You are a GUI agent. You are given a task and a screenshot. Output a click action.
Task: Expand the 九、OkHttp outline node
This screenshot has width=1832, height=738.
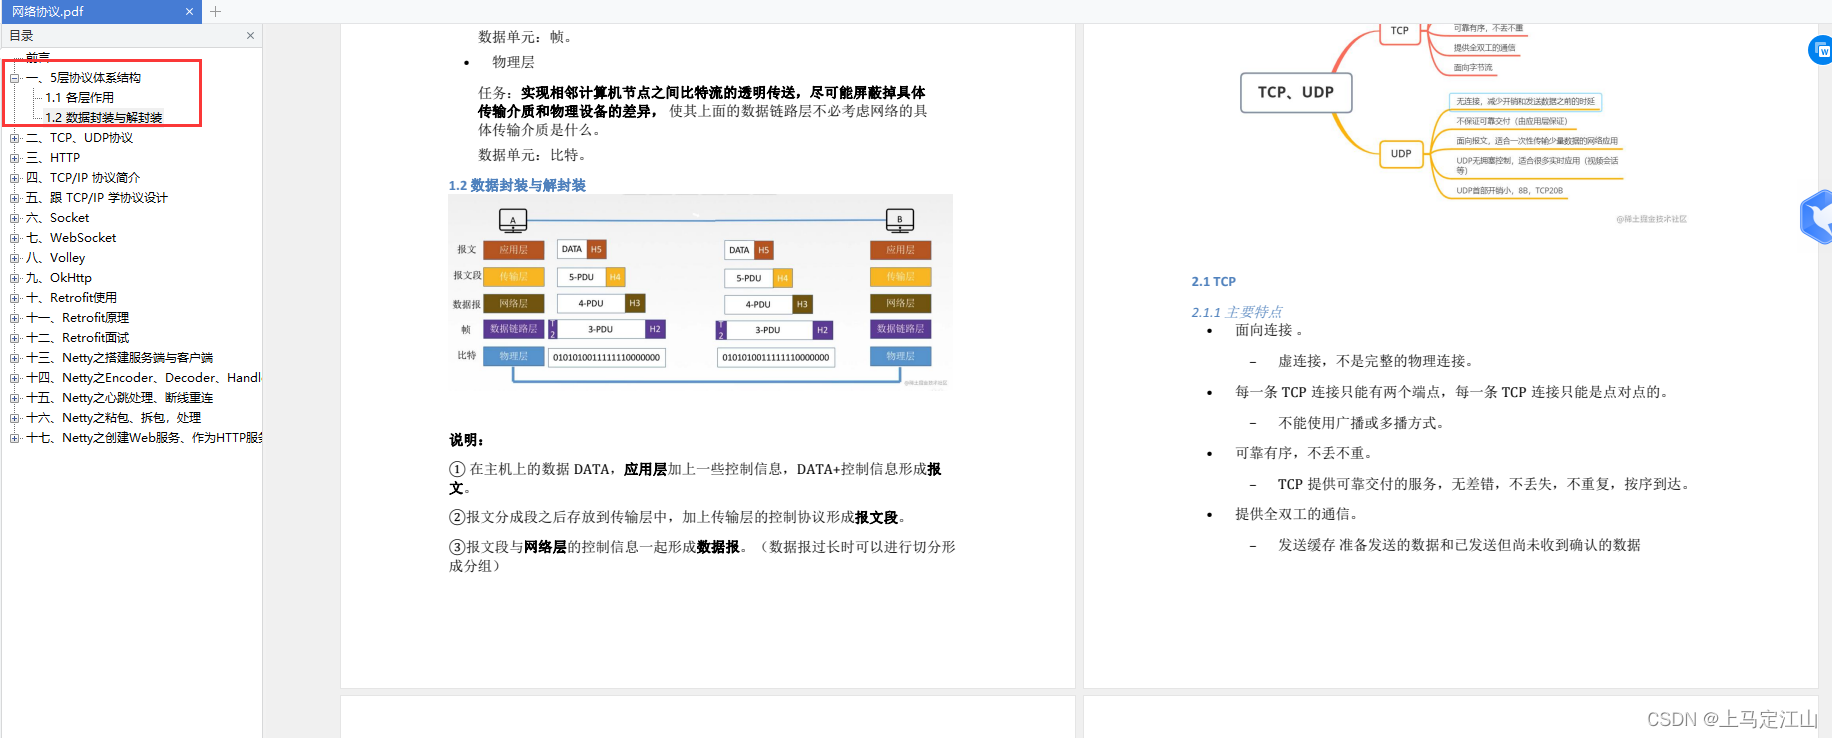(15, 278)
